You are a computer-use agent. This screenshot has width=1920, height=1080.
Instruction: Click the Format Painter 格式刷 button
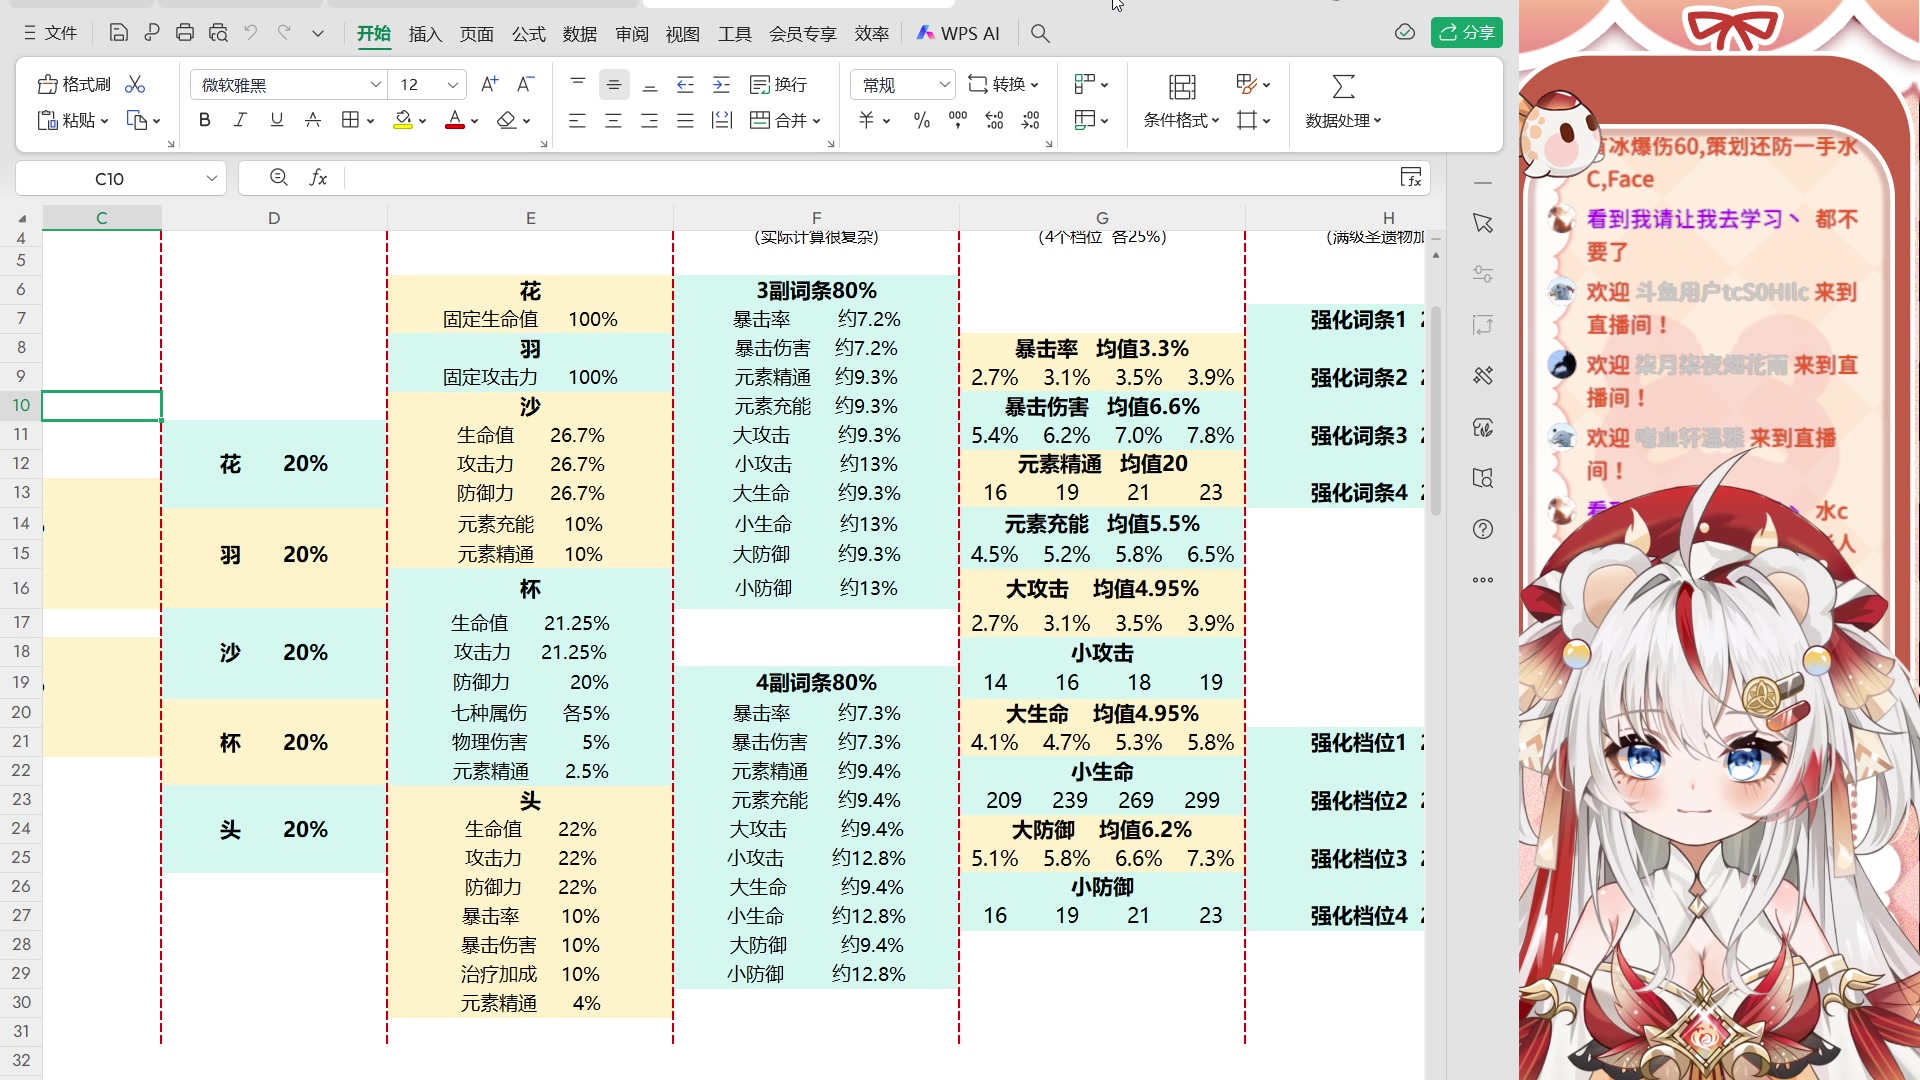point(74,85)
